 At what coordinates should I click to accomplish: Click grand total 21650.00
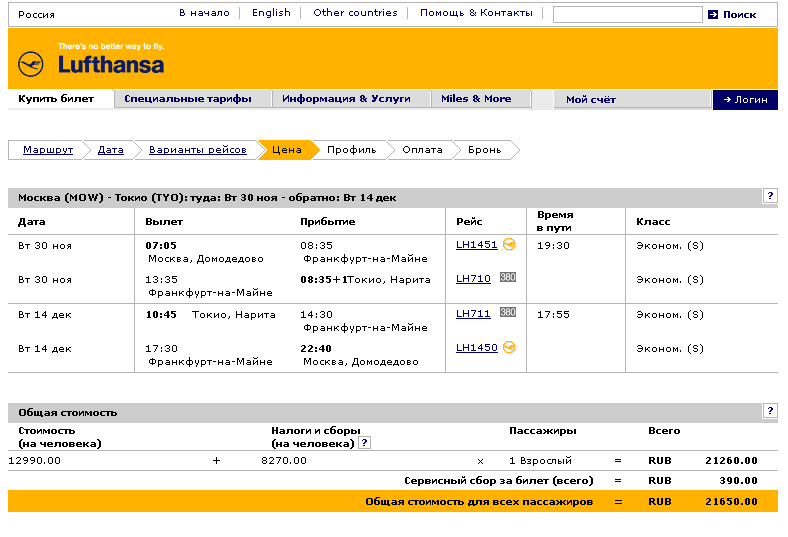pos(731,502)
